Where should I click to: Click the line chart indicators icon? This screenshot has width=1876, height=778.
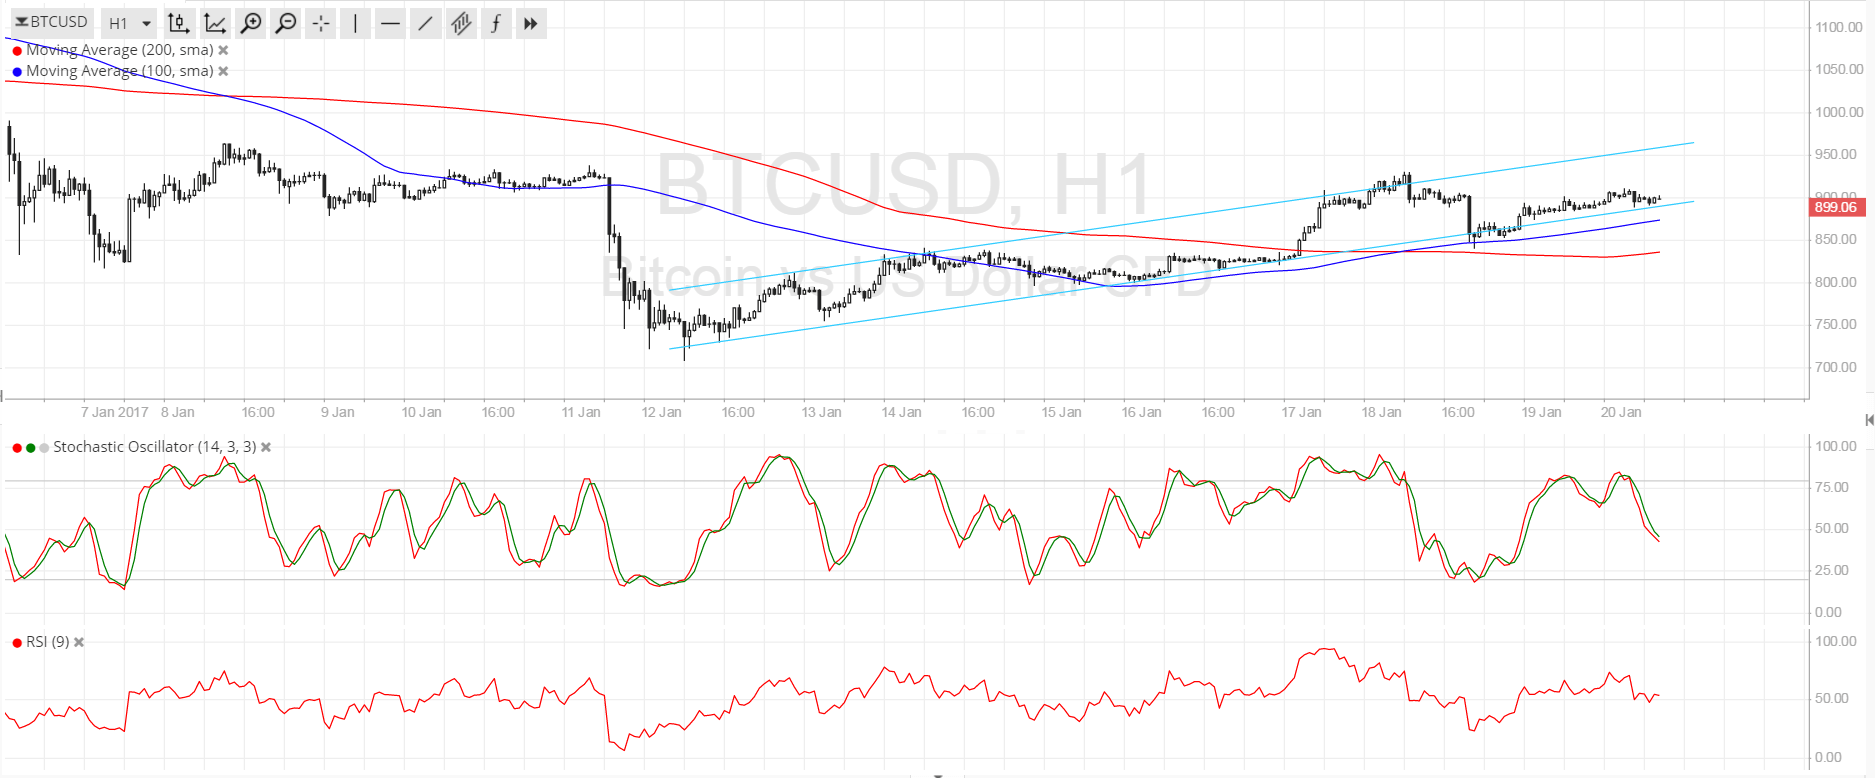215,23
